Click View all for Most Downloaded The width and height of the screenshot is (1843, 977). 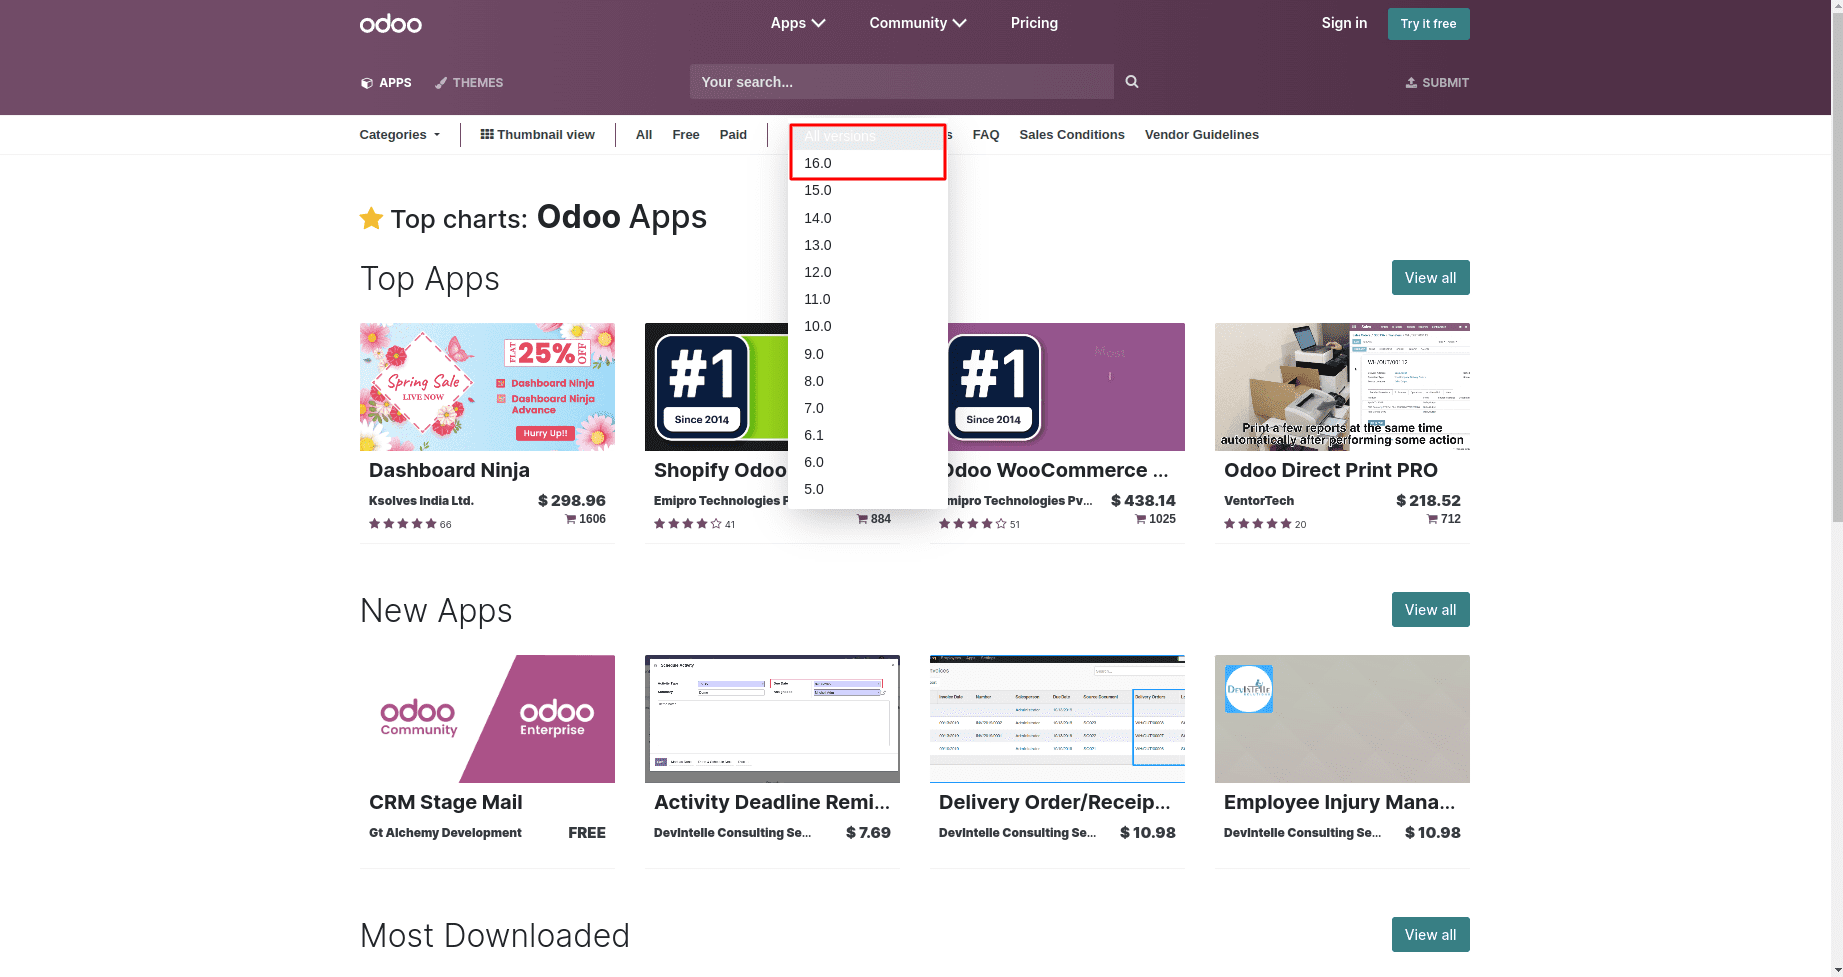tap(1430, 935)
